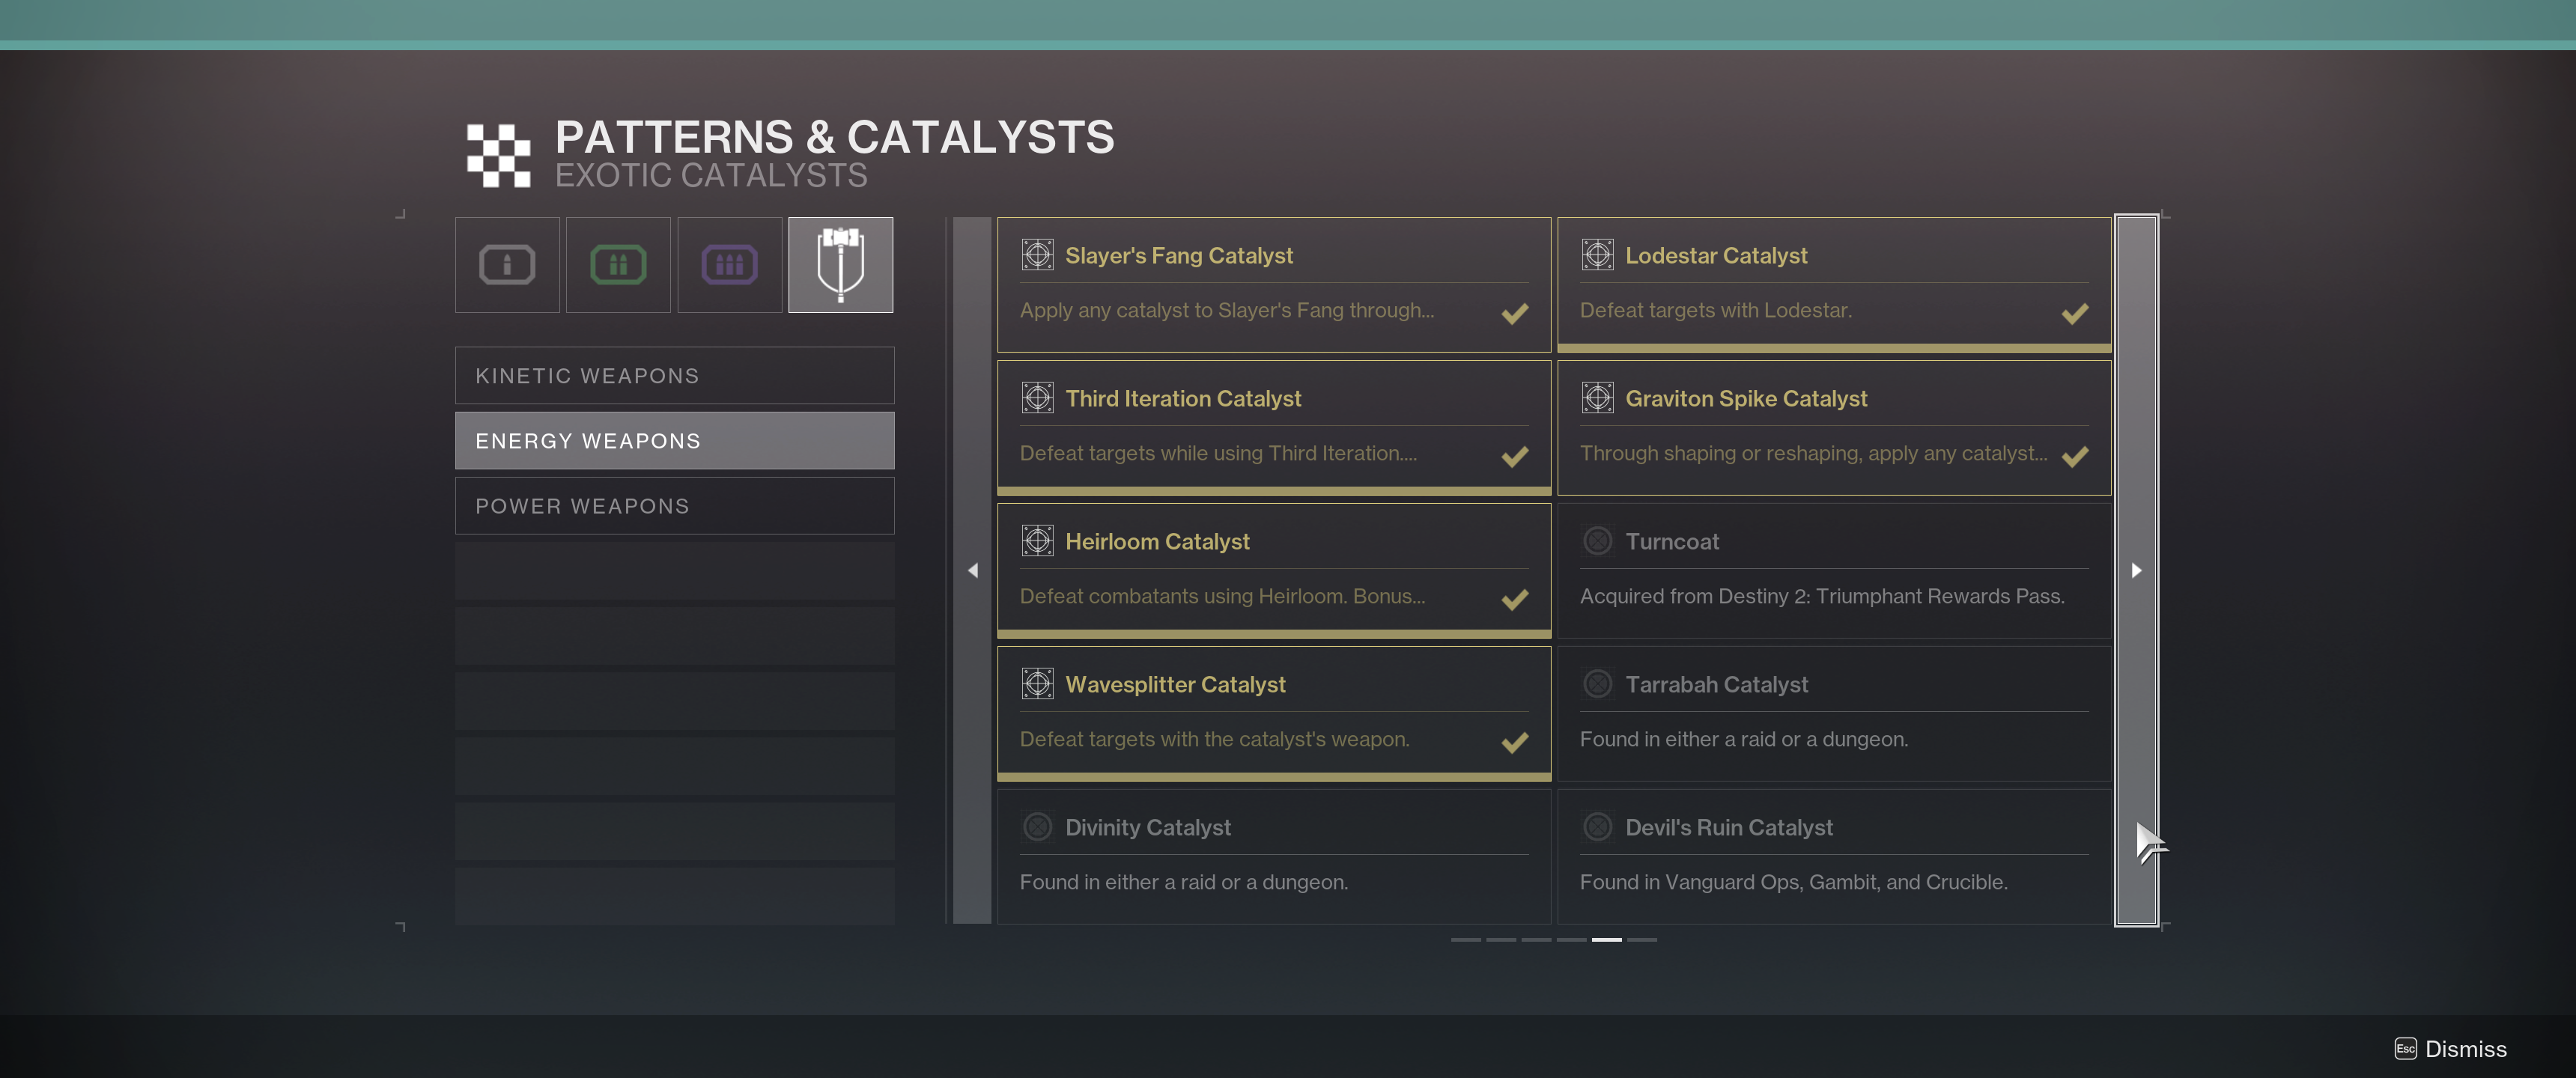Select the Third Iteration Catalyst title
The height and width of the screenshot is (1078, 2576).
click(x=1183, y=399)
